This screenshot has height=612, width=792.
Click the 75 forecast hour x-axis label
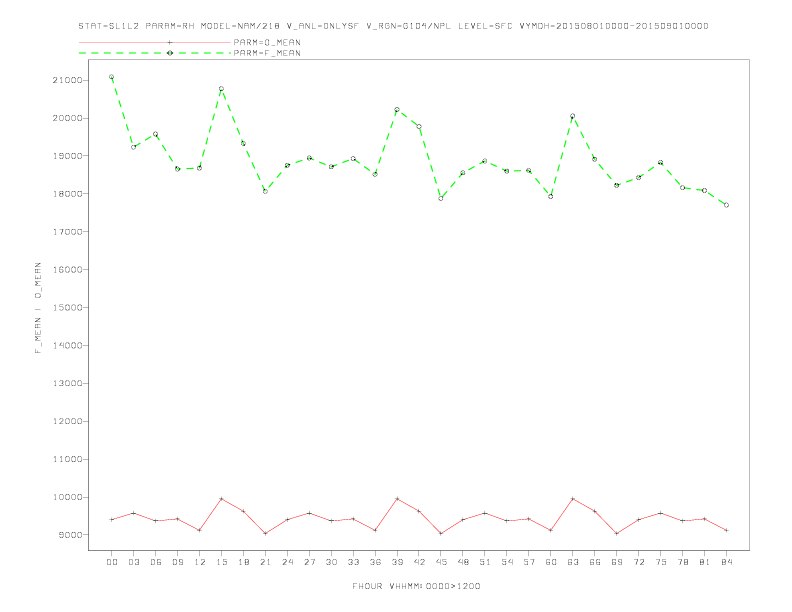660,562
